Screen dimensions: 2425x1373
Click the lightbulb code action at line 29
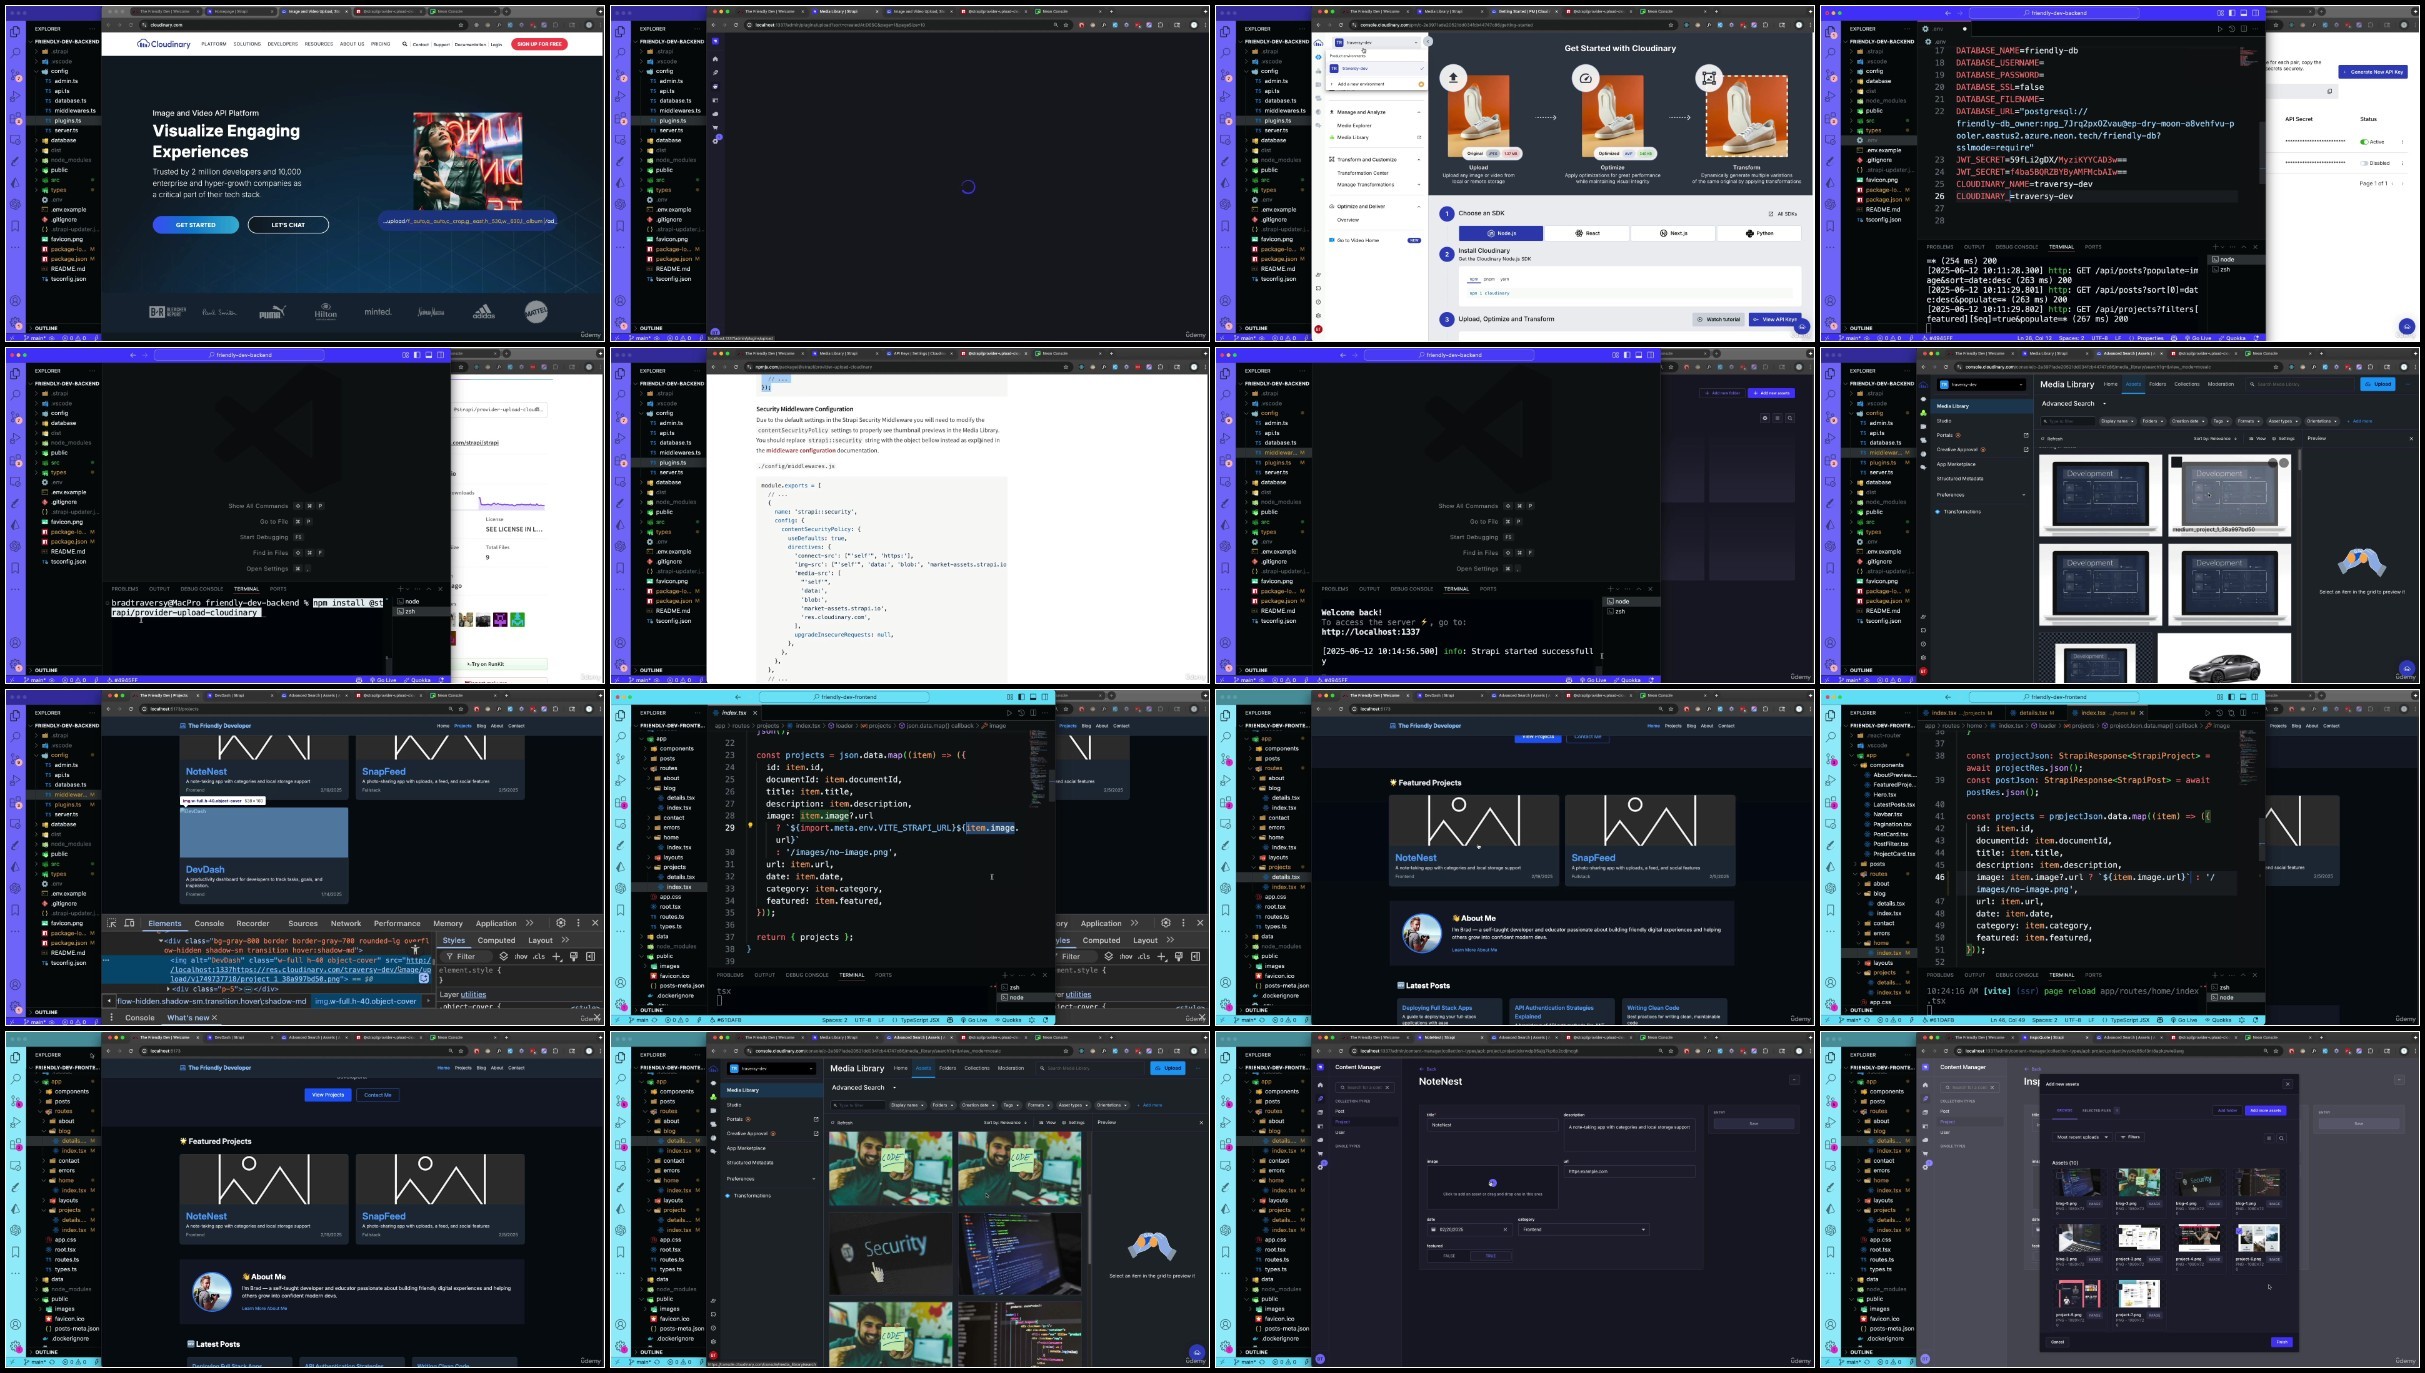click(751, 827)
